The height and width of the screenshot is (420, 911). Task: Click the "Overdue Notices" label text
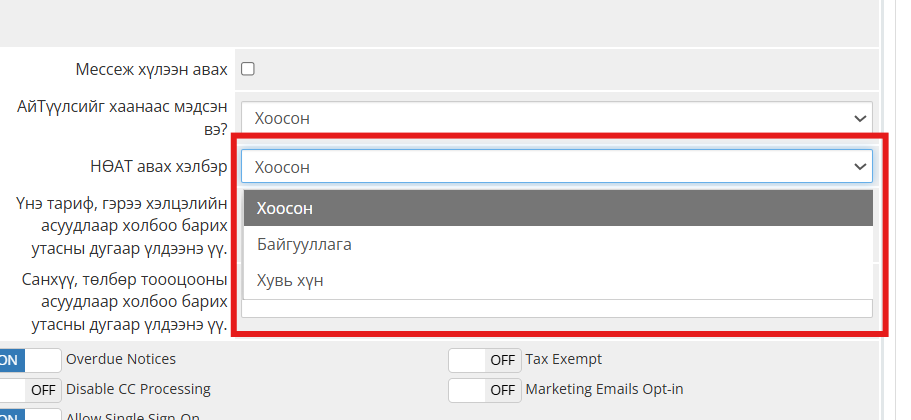tap(120, 359)
